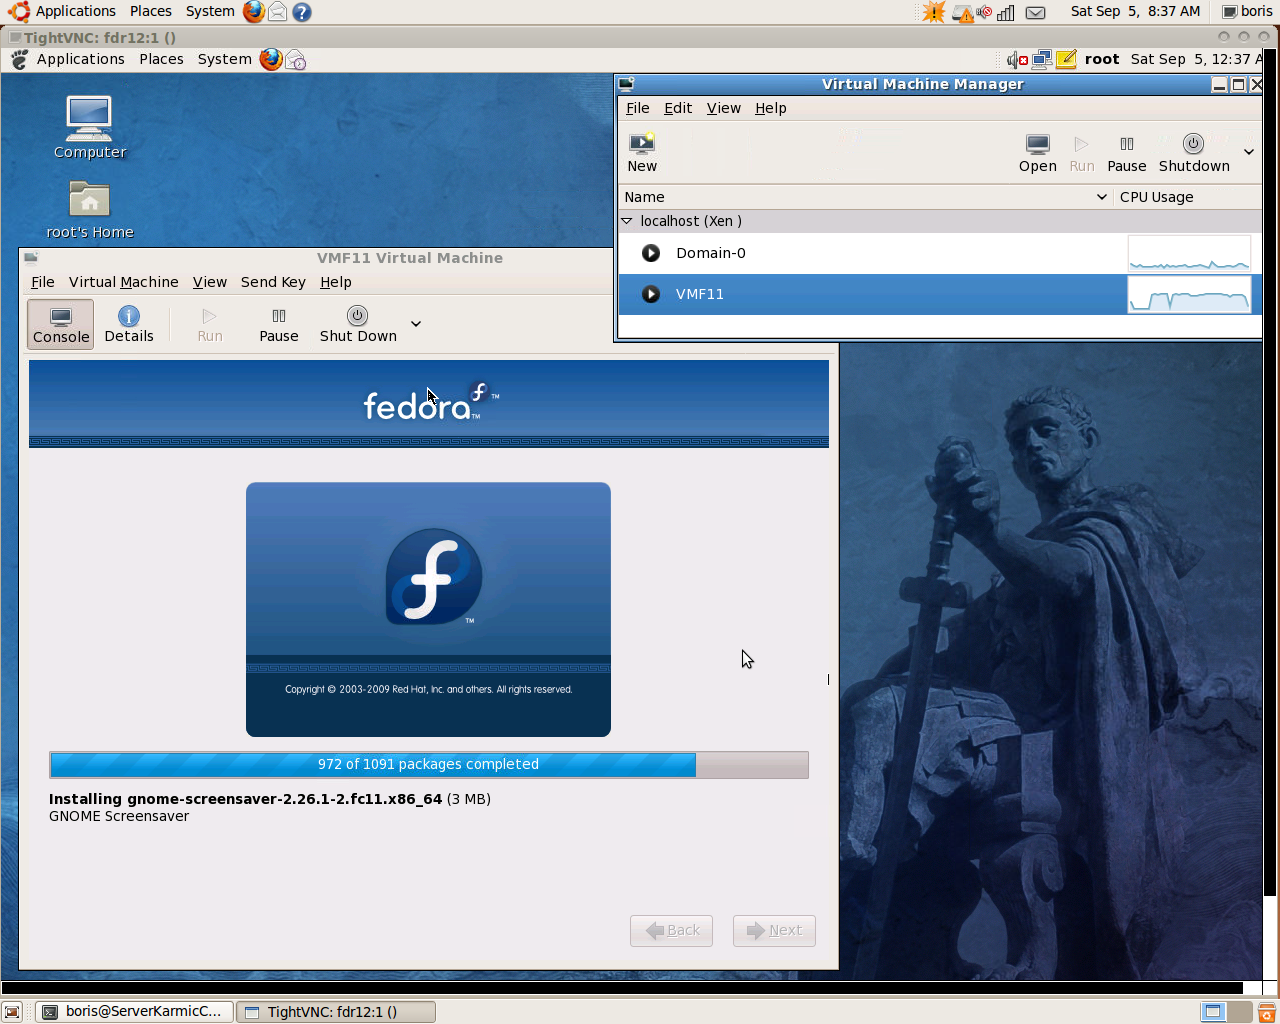
Task: Select the Domain-0 row
Action: 940,253
